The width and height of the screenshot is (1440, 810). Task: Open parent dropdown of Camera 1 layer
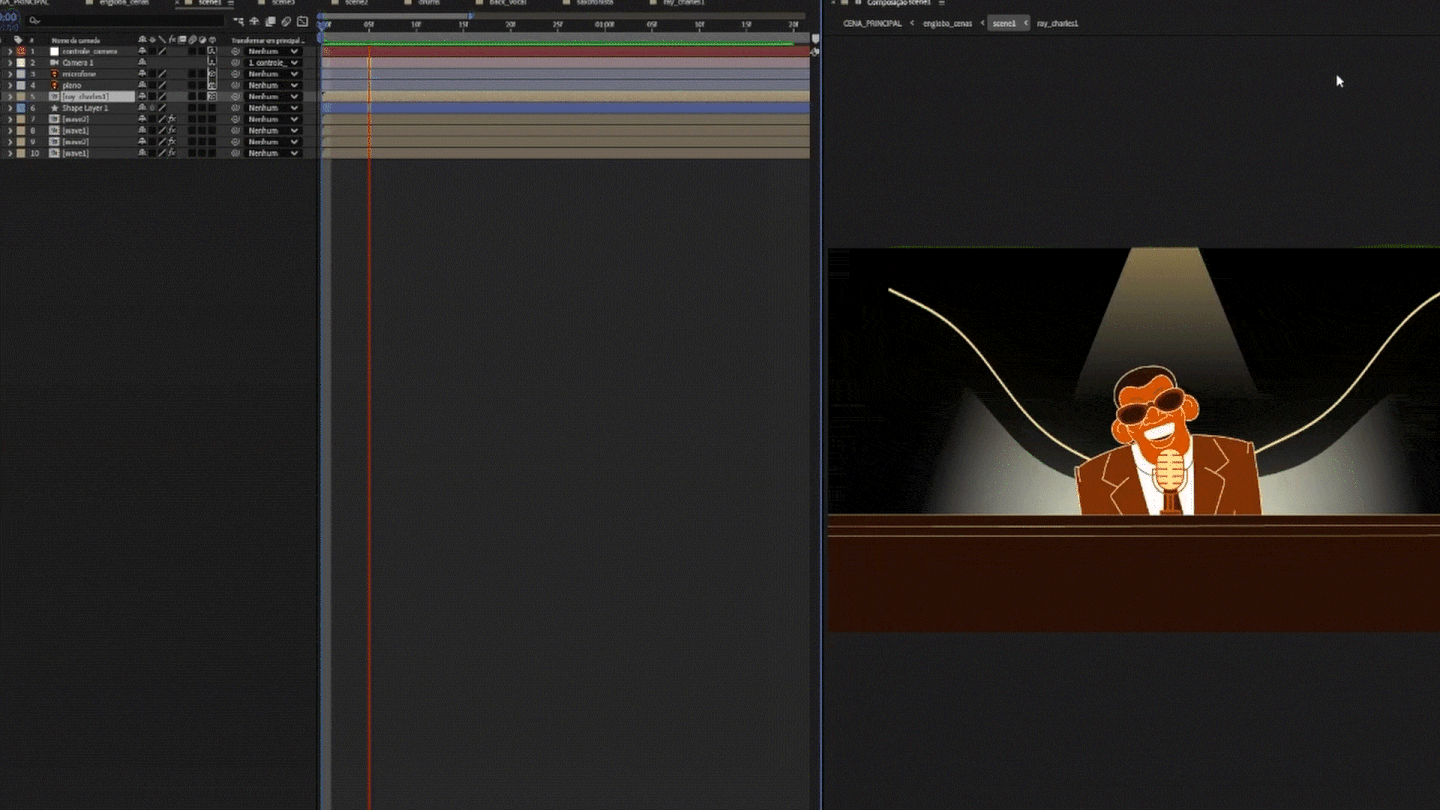pos(273,63)
